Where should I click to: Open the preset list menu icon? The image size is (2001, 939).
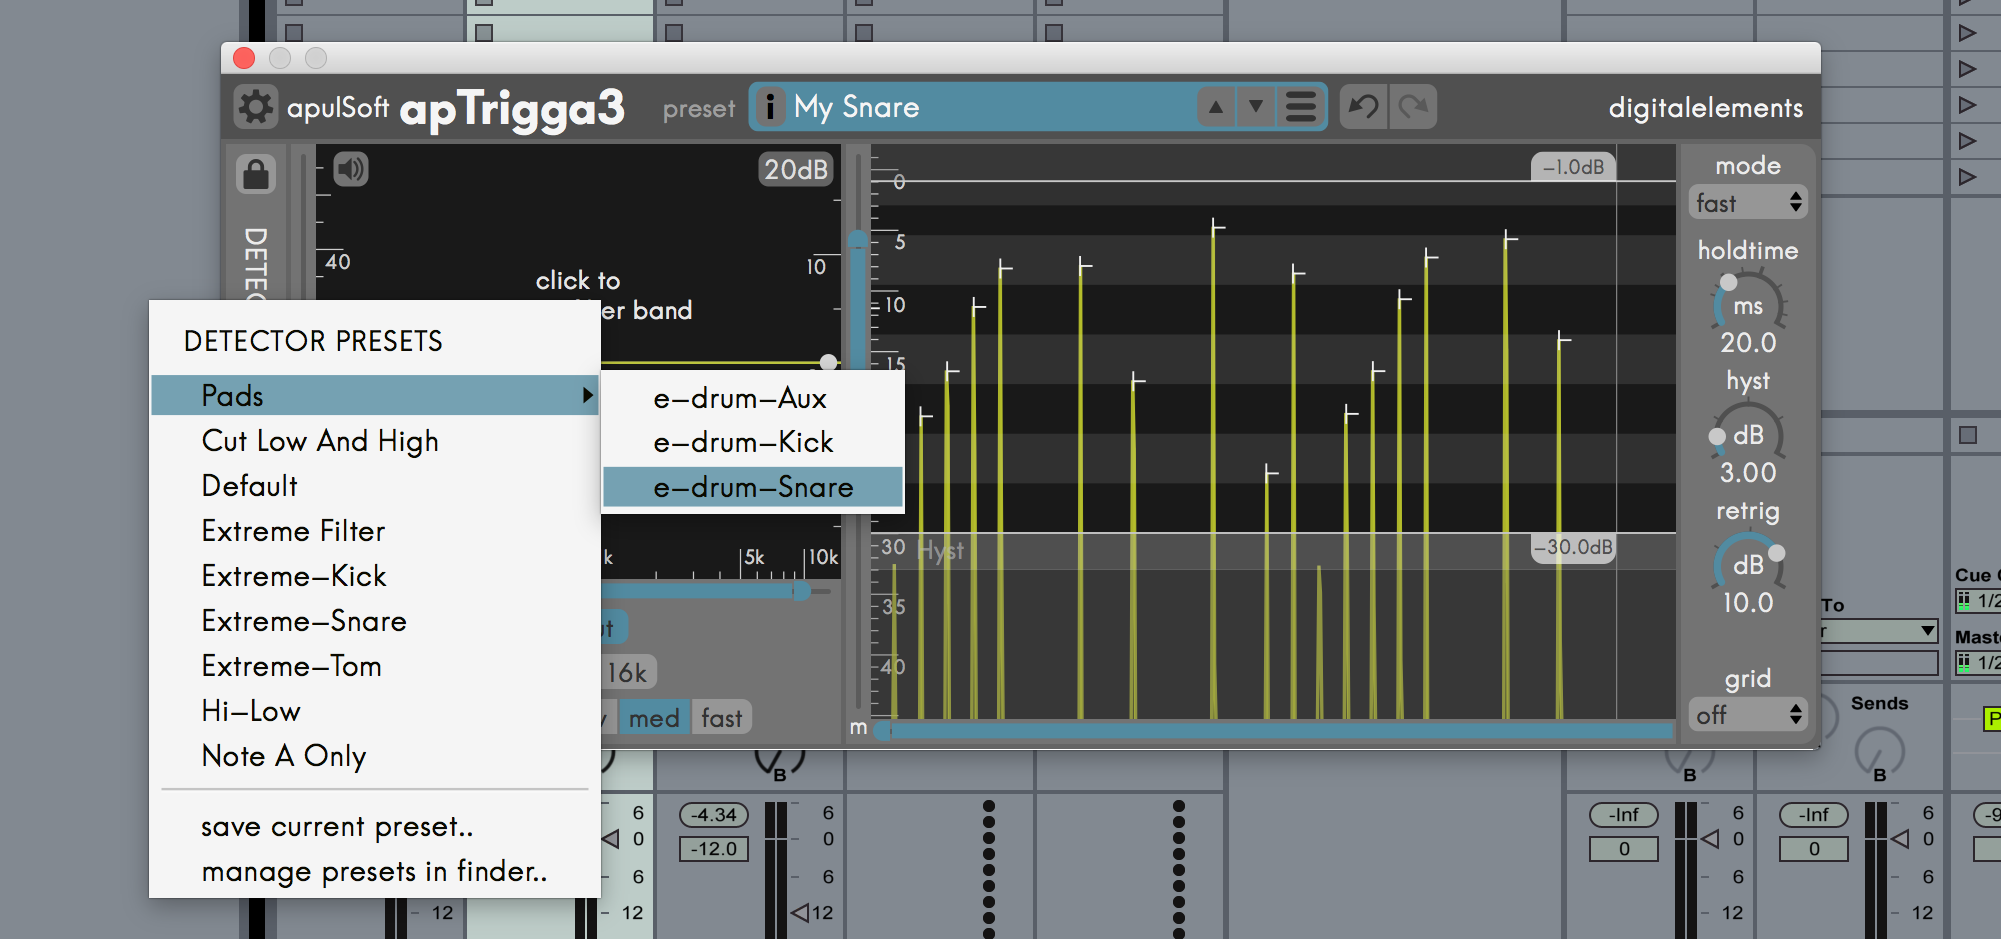[x=1301, y=107]
